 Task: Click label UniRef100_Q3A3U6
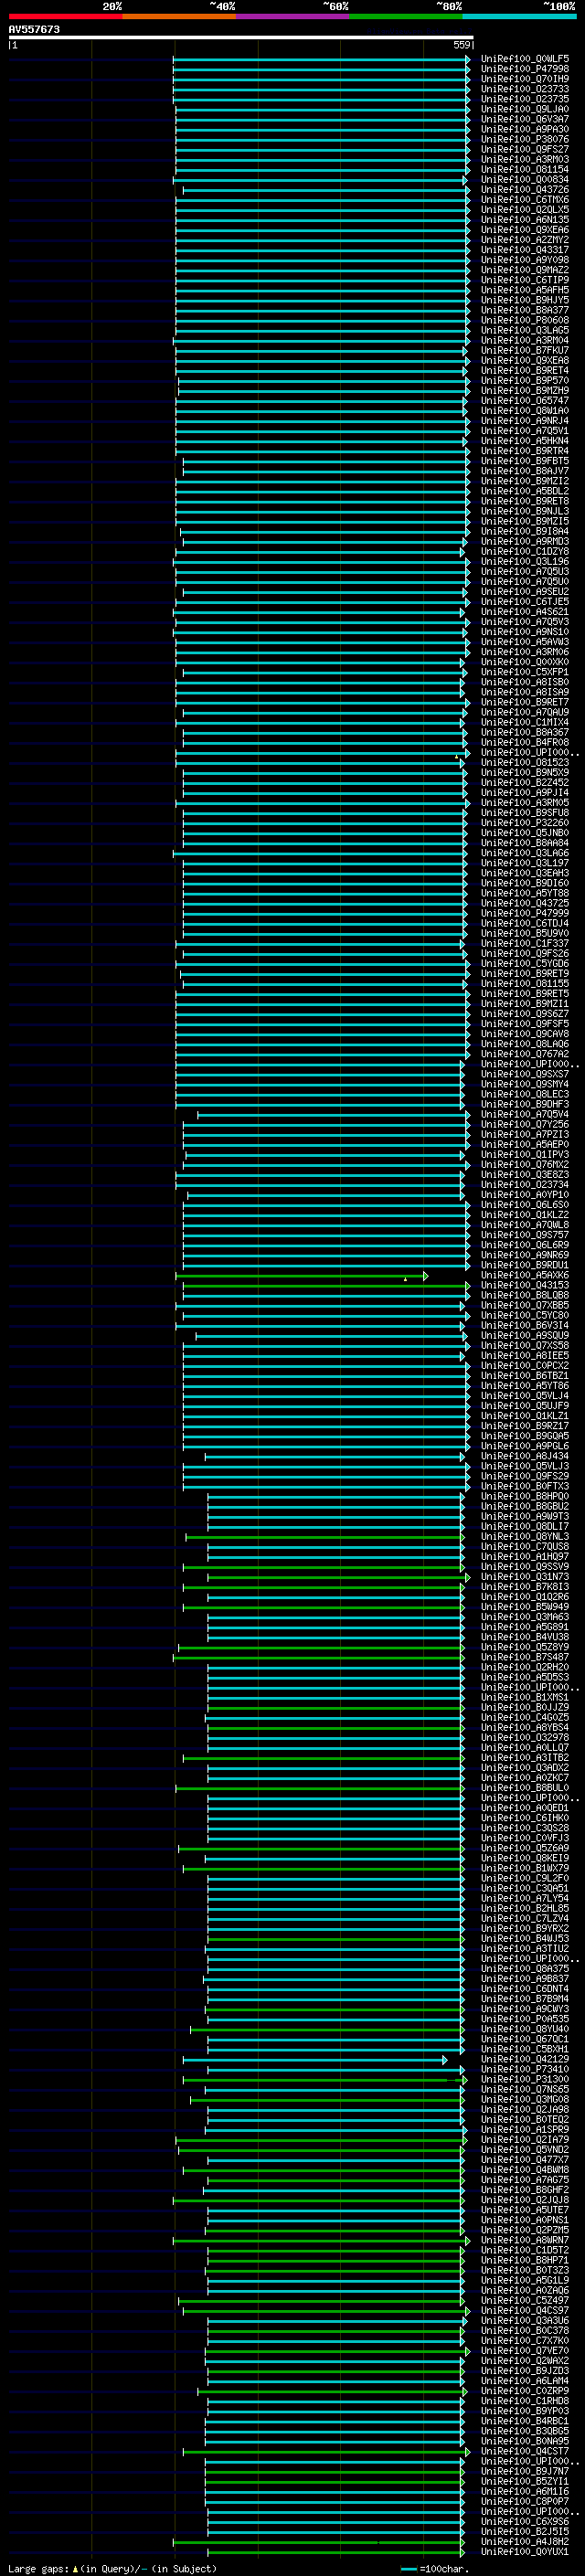point(525,2320)
